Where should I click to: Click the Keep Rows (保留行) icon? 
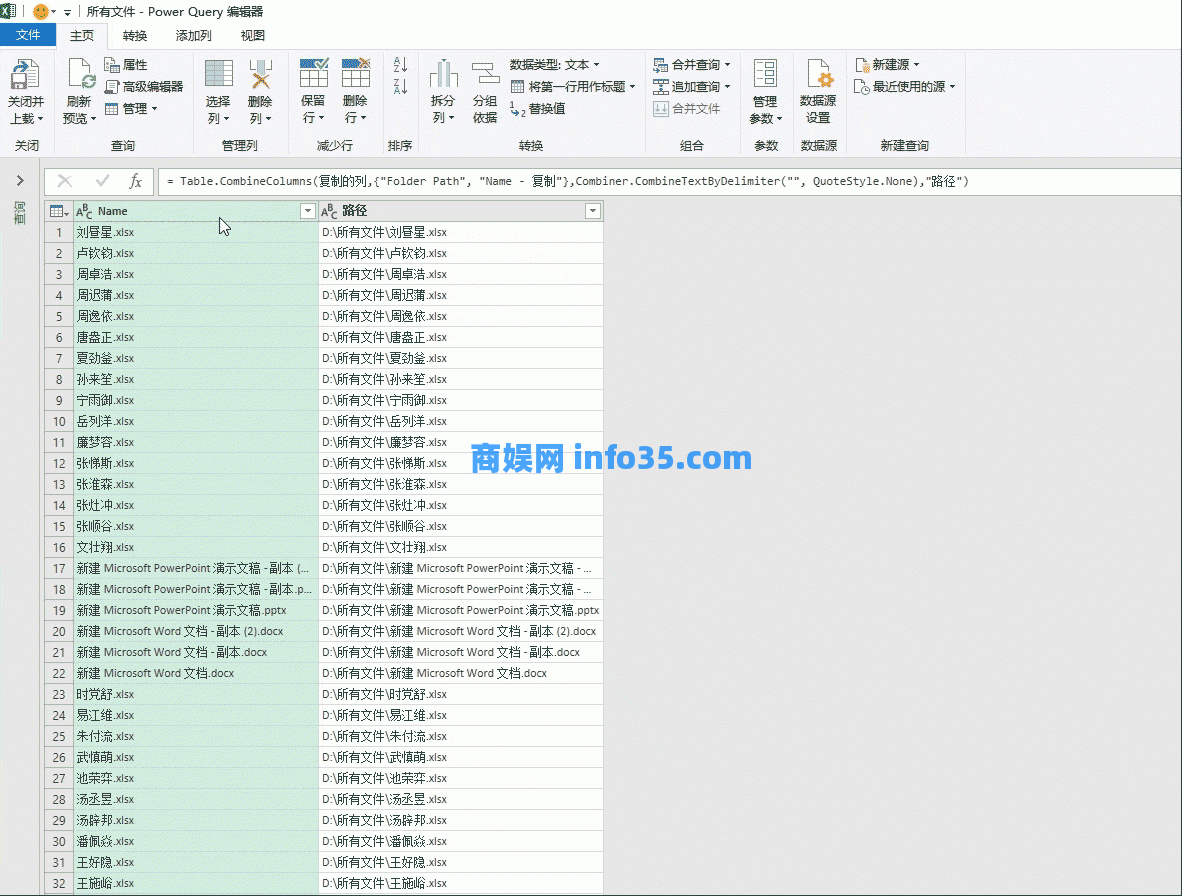coord(313,75)
